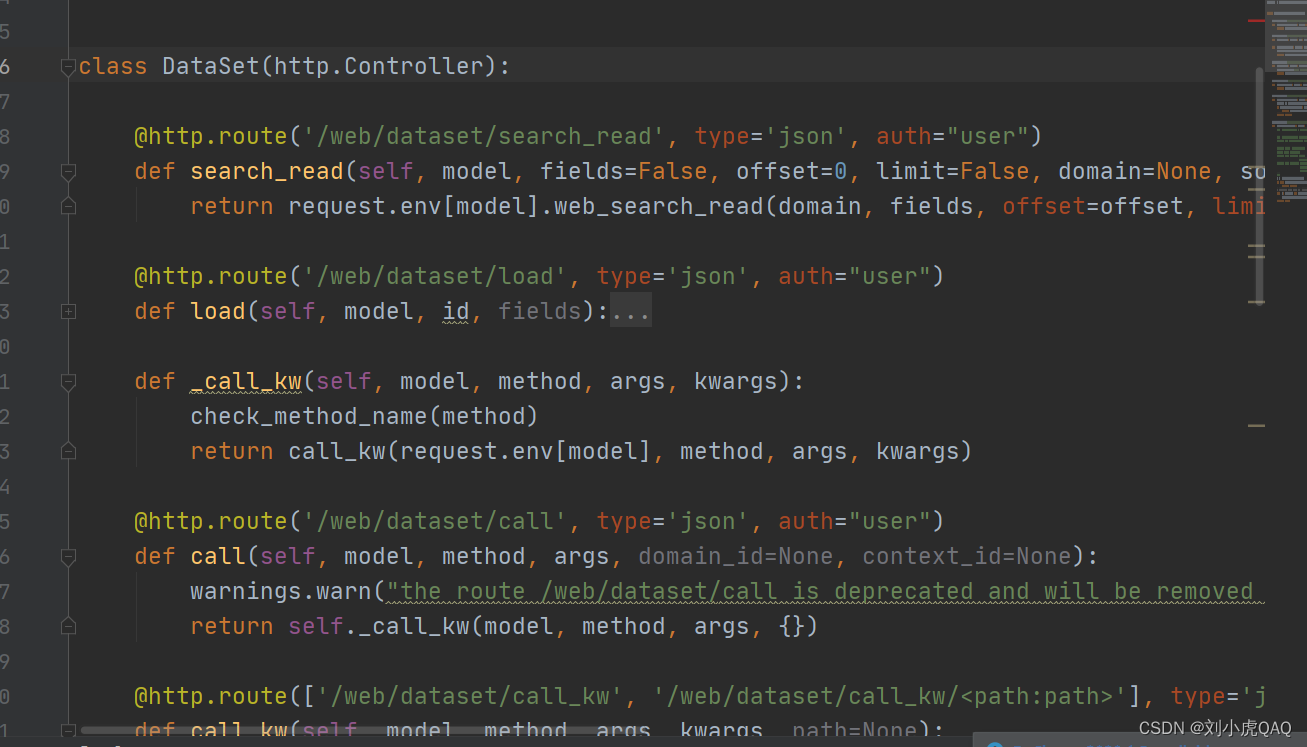
Task: Click the _call_kw function name in its def
Action: pos(246,382)
